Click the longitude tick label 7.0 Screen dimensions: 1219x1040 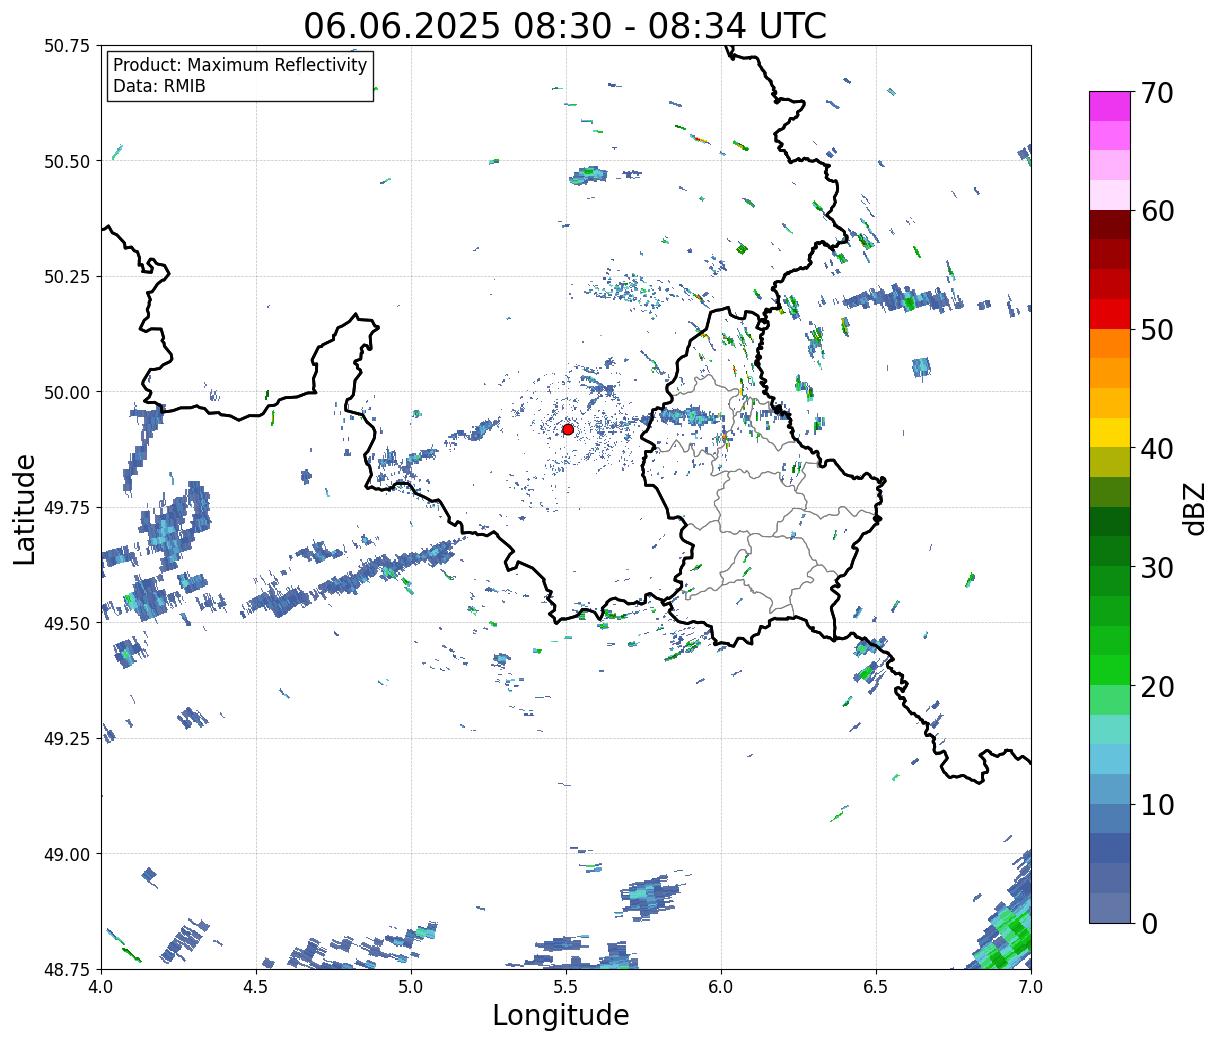pos(1031,987)
